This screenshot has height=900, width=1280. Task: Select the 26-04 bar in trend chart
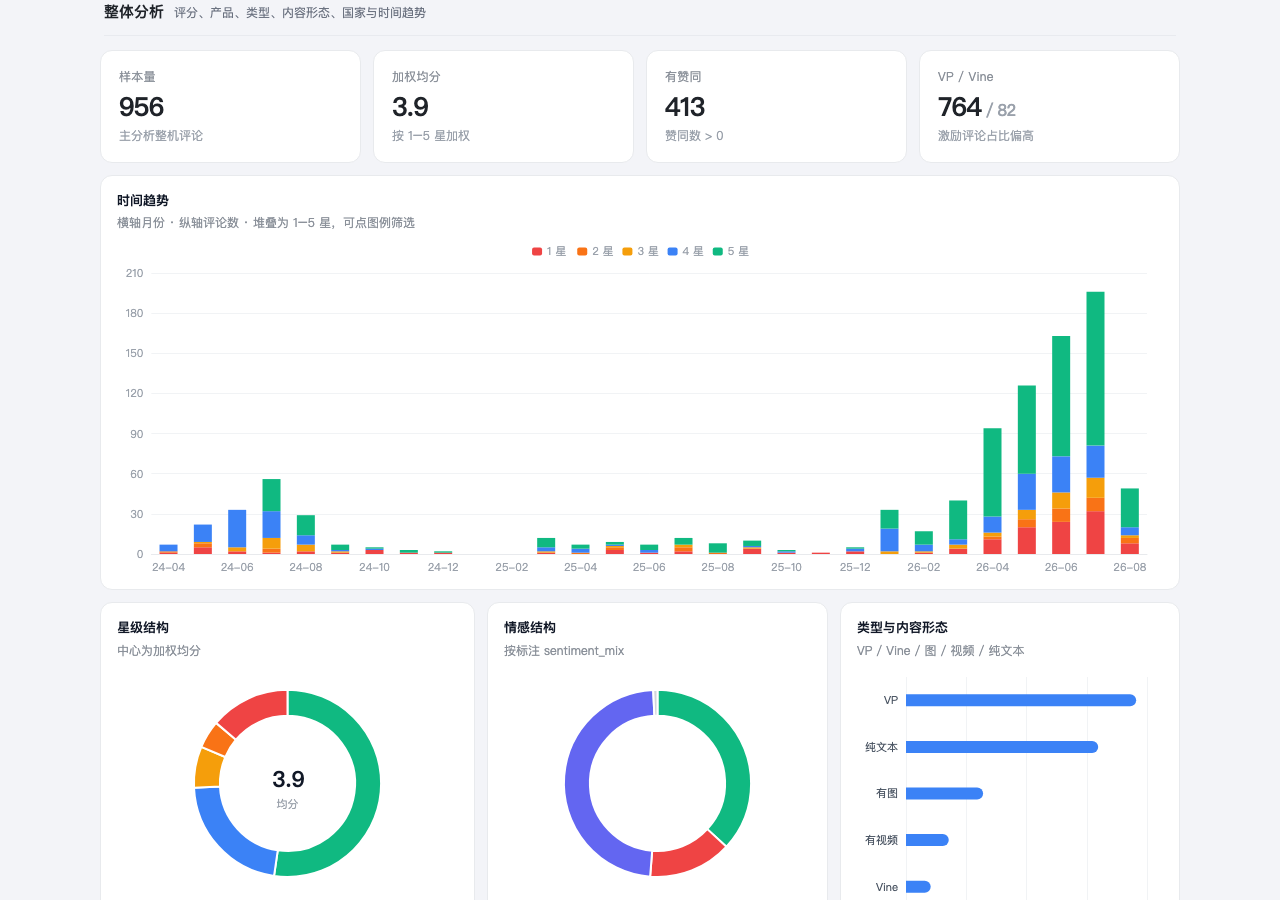pos(992,491)
